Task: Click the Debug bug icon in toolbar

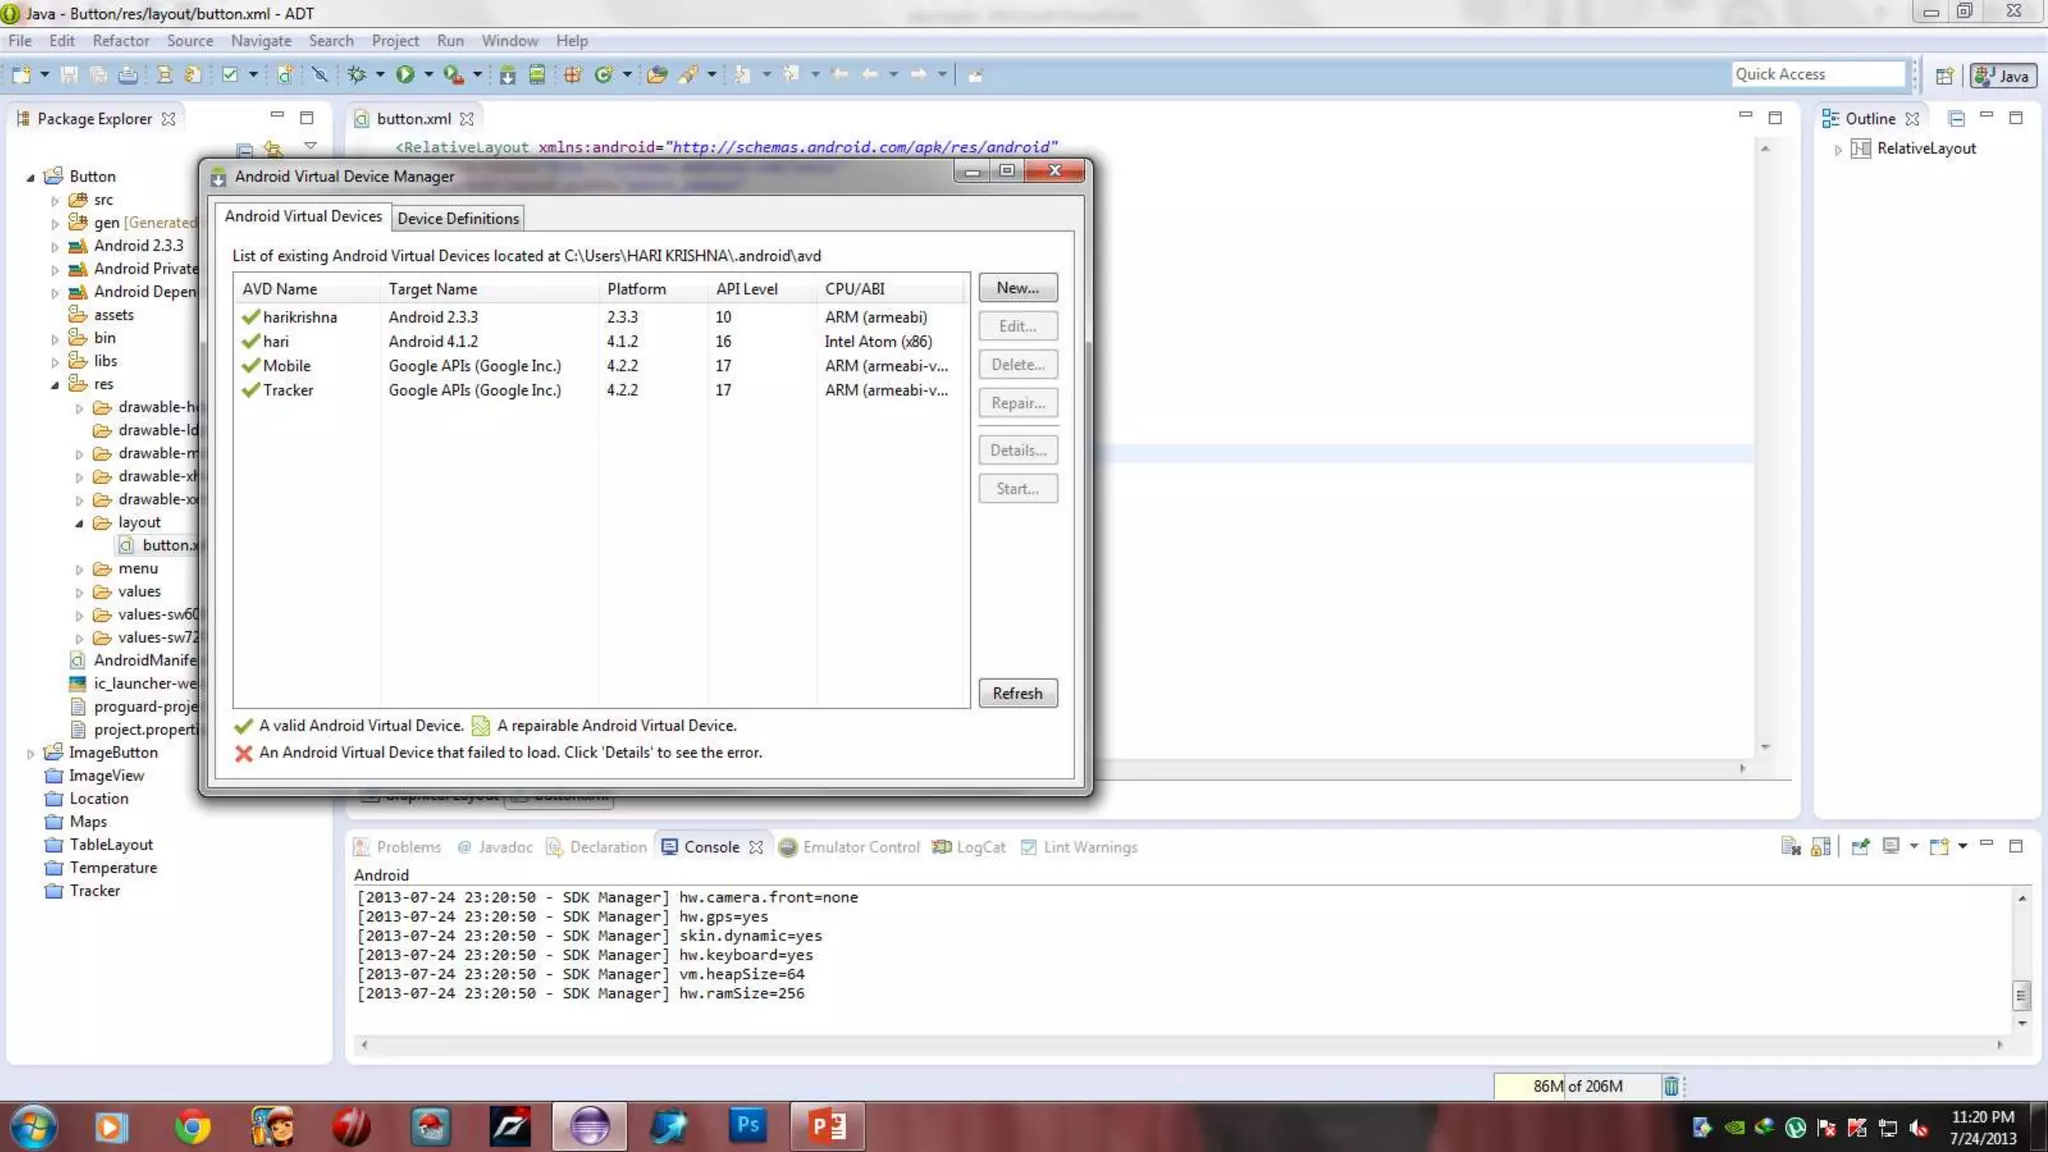Action: 357,75
